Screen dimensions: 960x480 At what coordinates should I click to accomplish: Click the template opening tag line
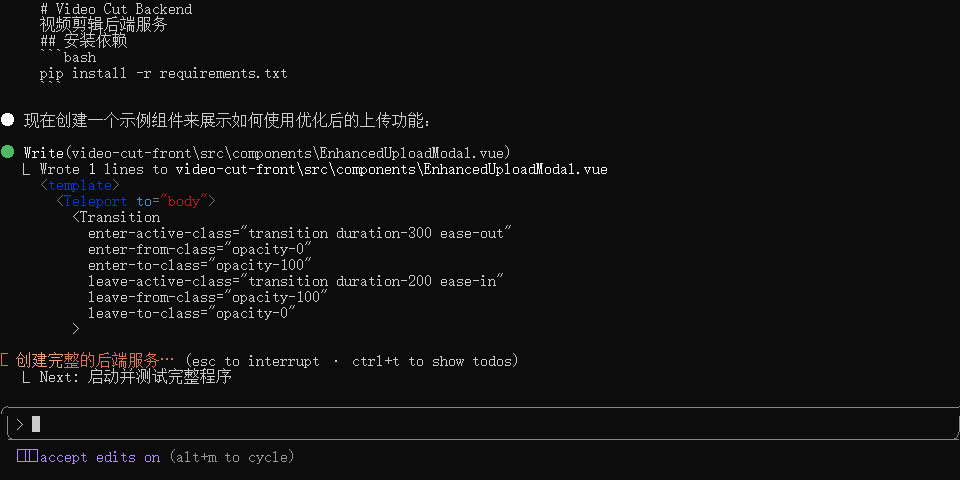pos(80,185)
